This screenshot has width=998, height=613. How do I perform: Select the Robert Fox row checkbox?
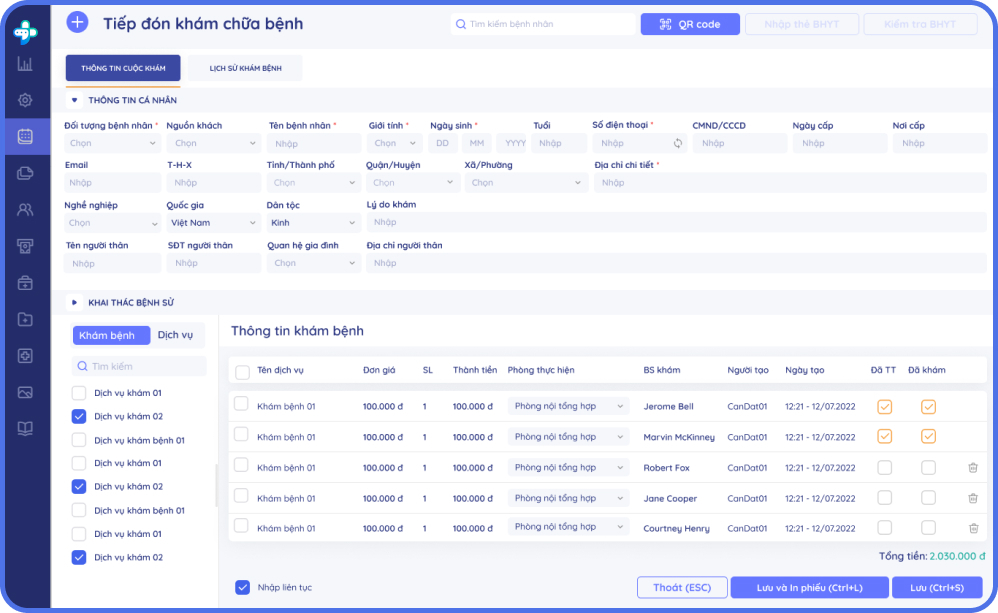click(241, 465)
